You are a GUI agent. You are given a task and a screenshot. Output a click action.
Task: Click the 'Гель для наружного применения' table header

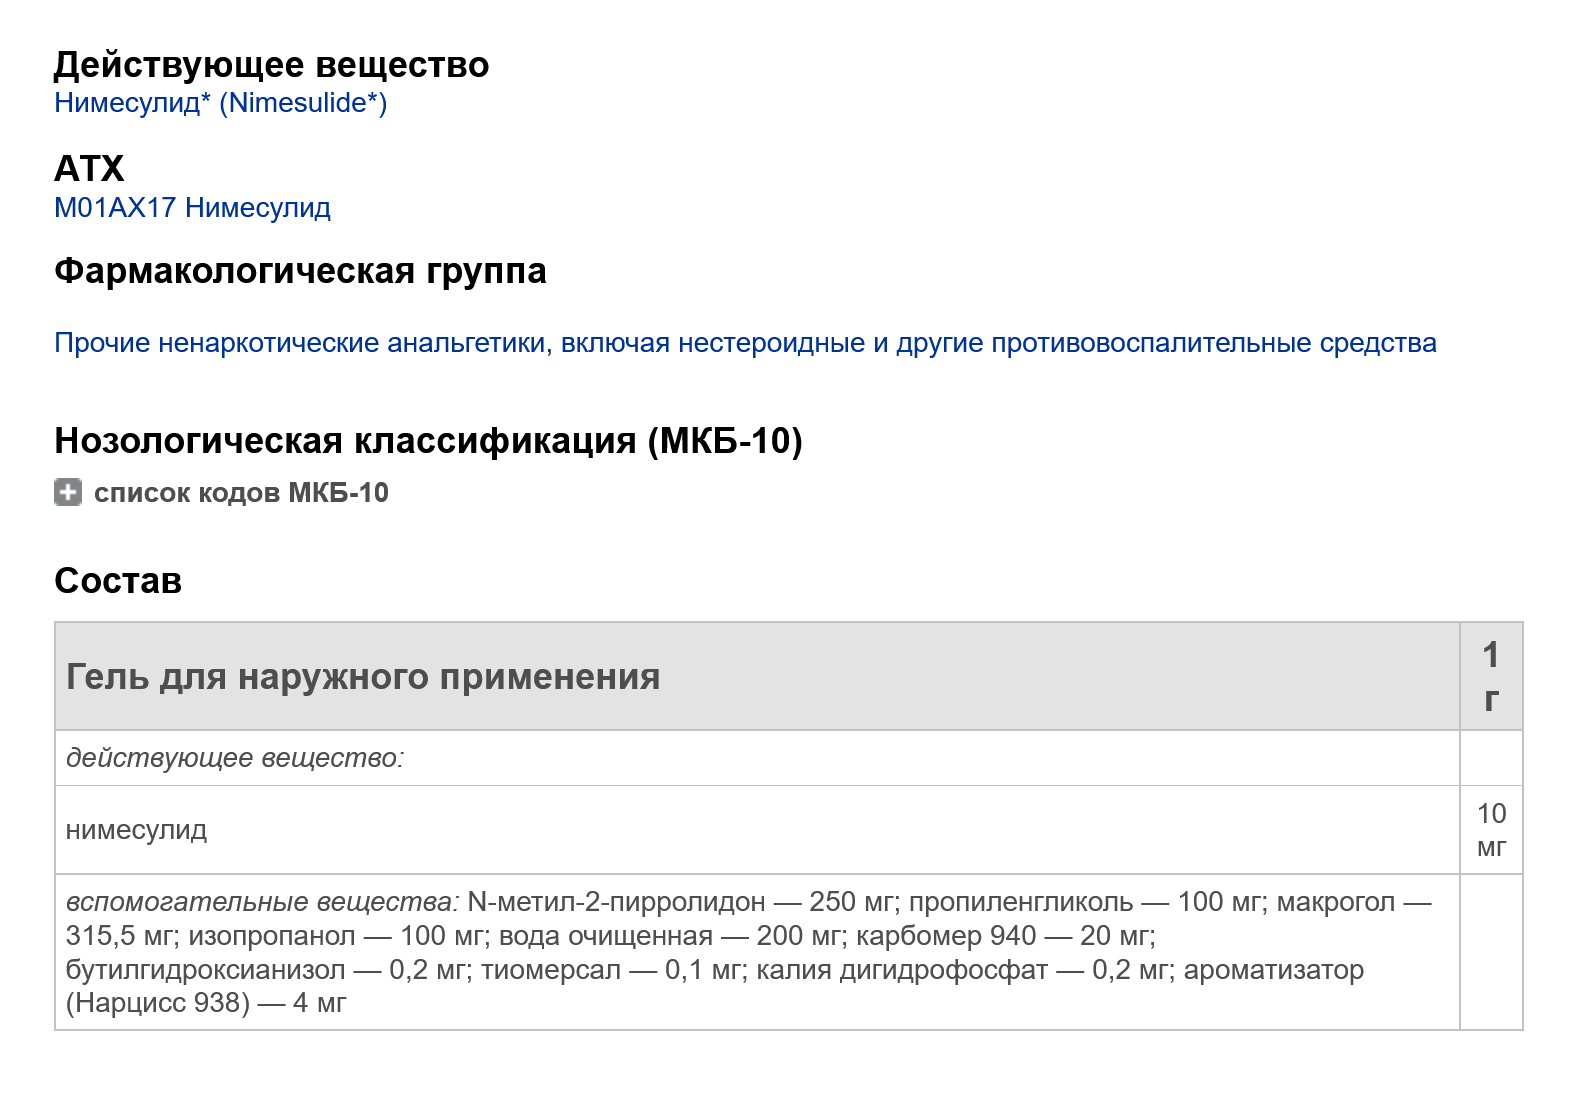point(757,677)
